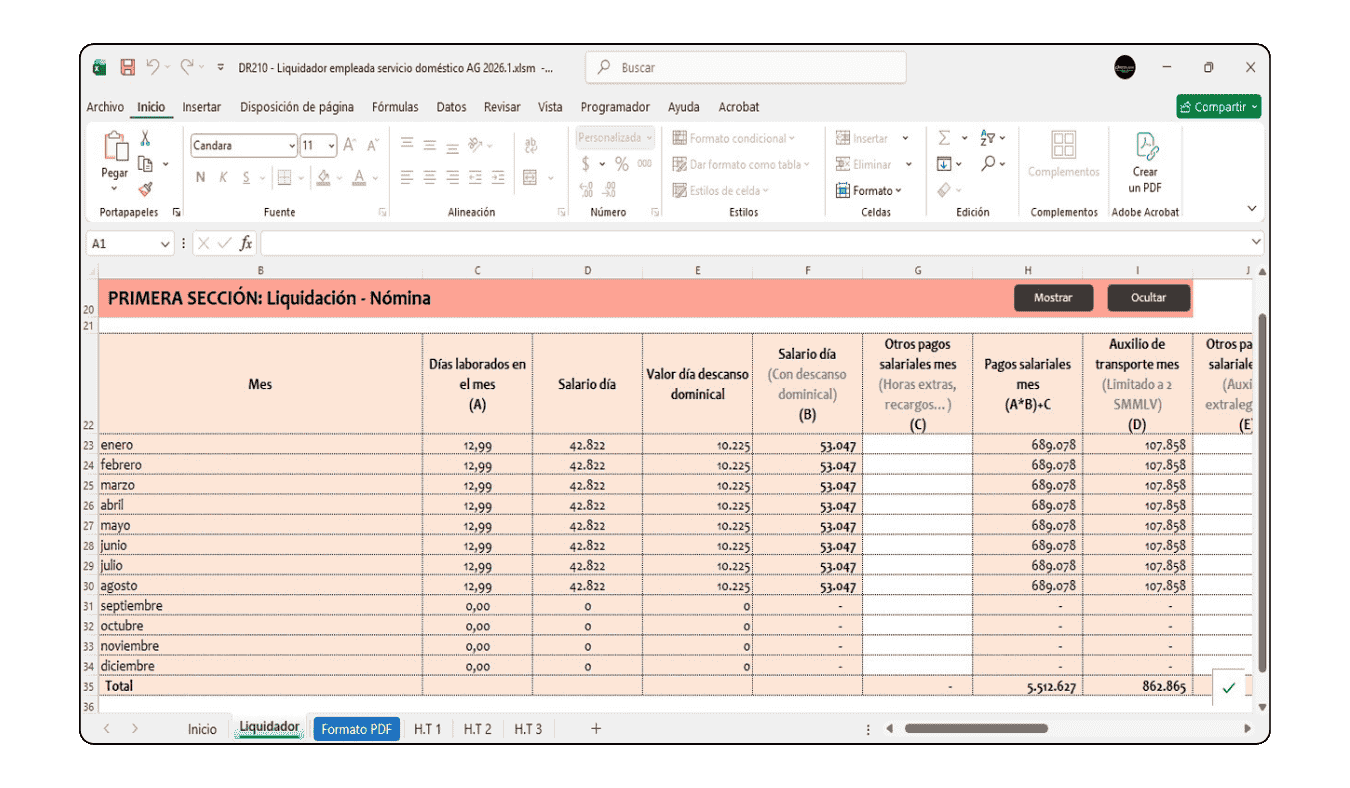Open Sort and Filter tool

coord(987,138)
